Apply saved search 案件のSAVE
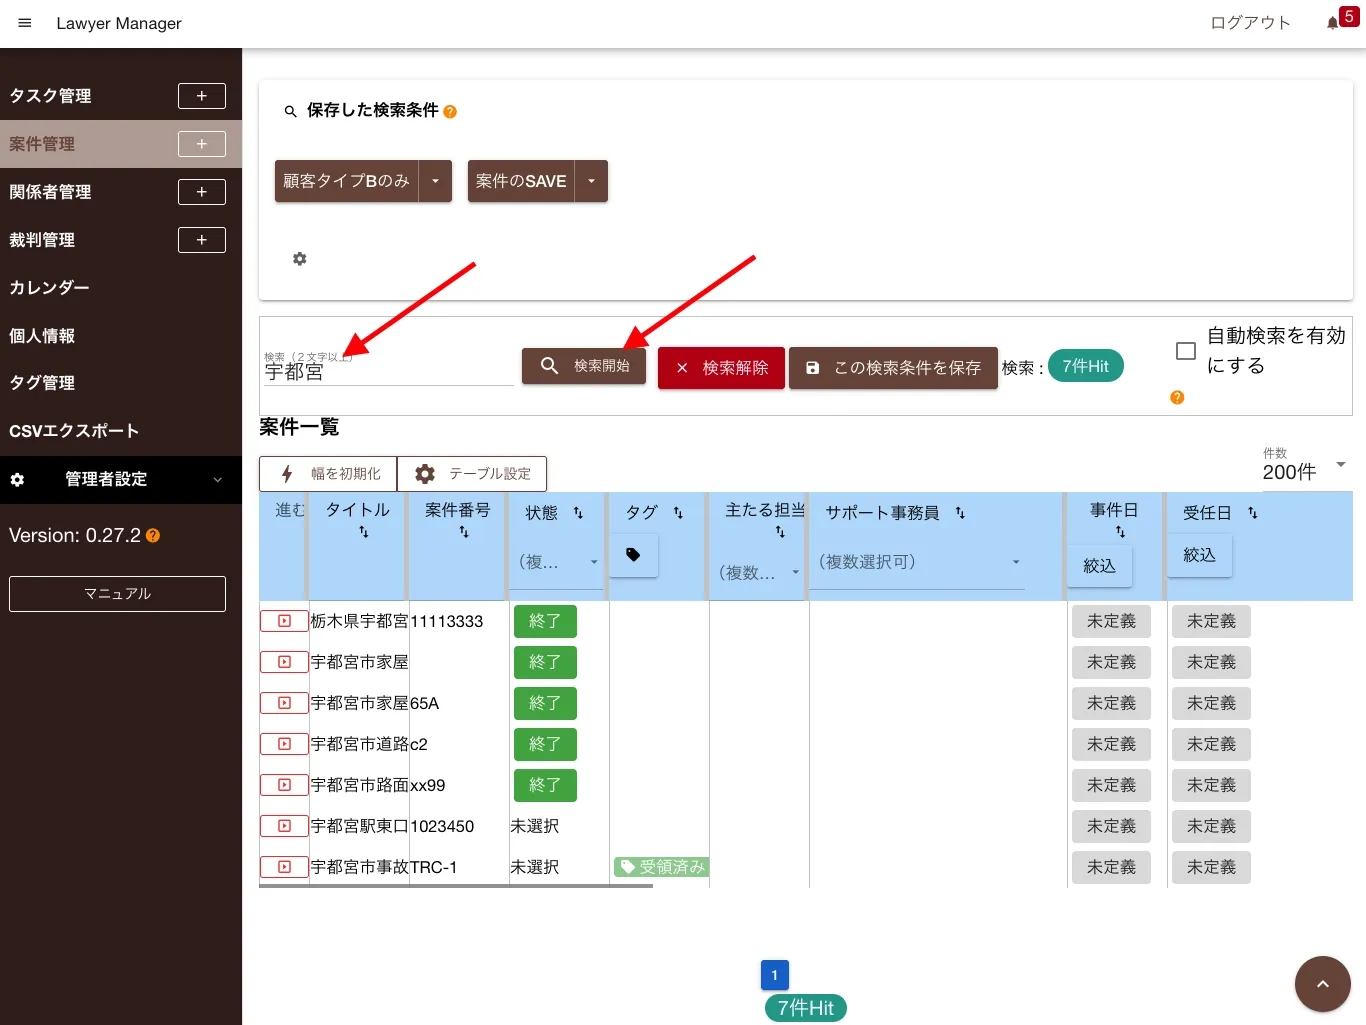Image resolution: width=1366 pixels, height=1025 pixels. (x=521, y=181)
